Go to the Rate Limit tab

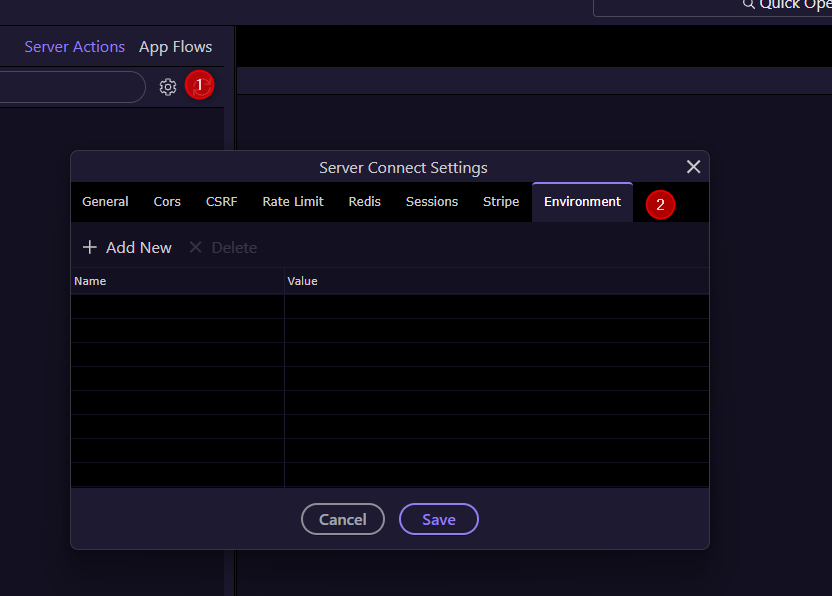293,202
